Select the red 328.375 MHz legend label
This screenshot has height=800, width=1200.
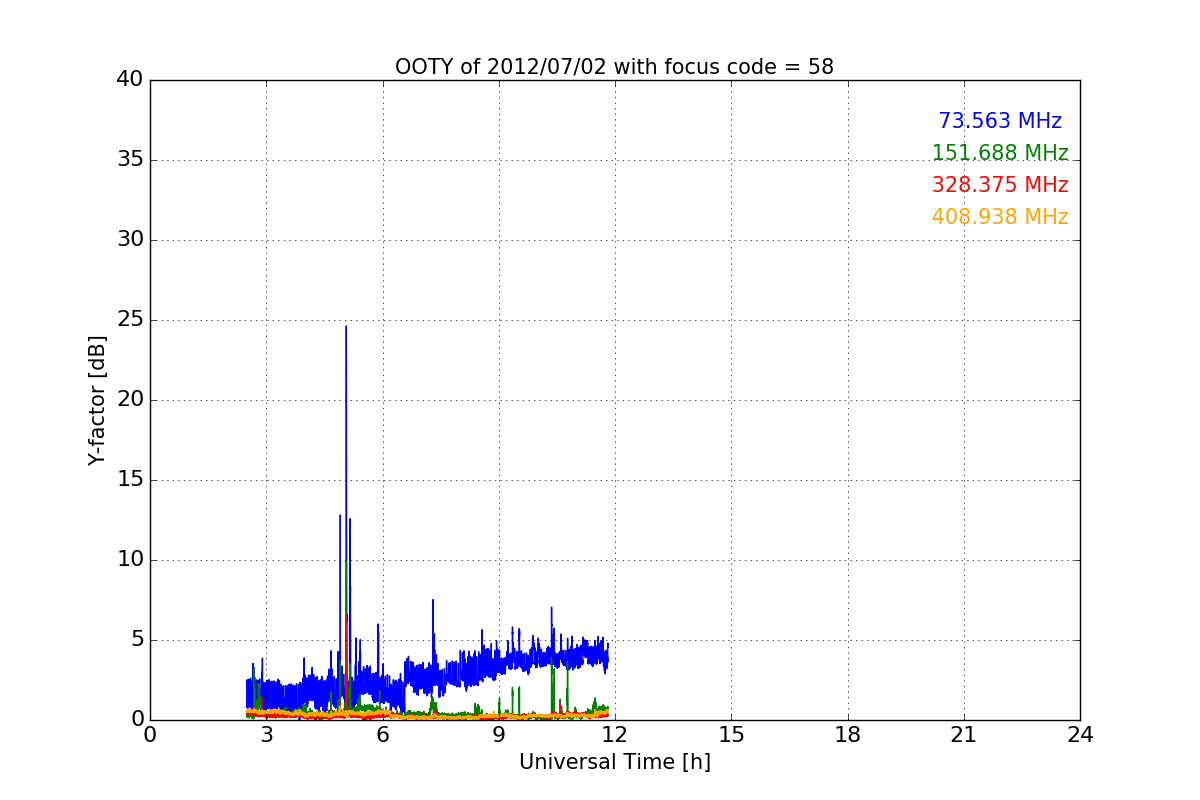pyautogui.click(x=1000, y=185)
